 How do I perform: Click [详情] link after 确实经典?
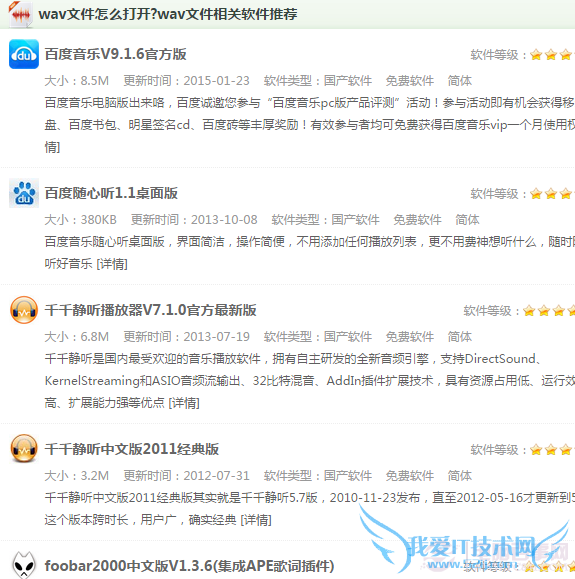256,520
